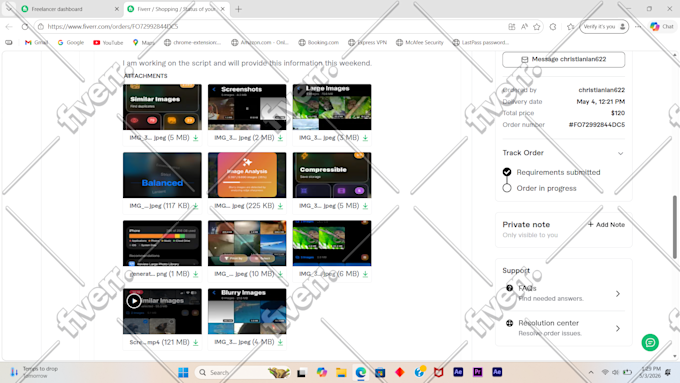Click the Order in progress status circle
680x383 pixels.
point(507,188)
